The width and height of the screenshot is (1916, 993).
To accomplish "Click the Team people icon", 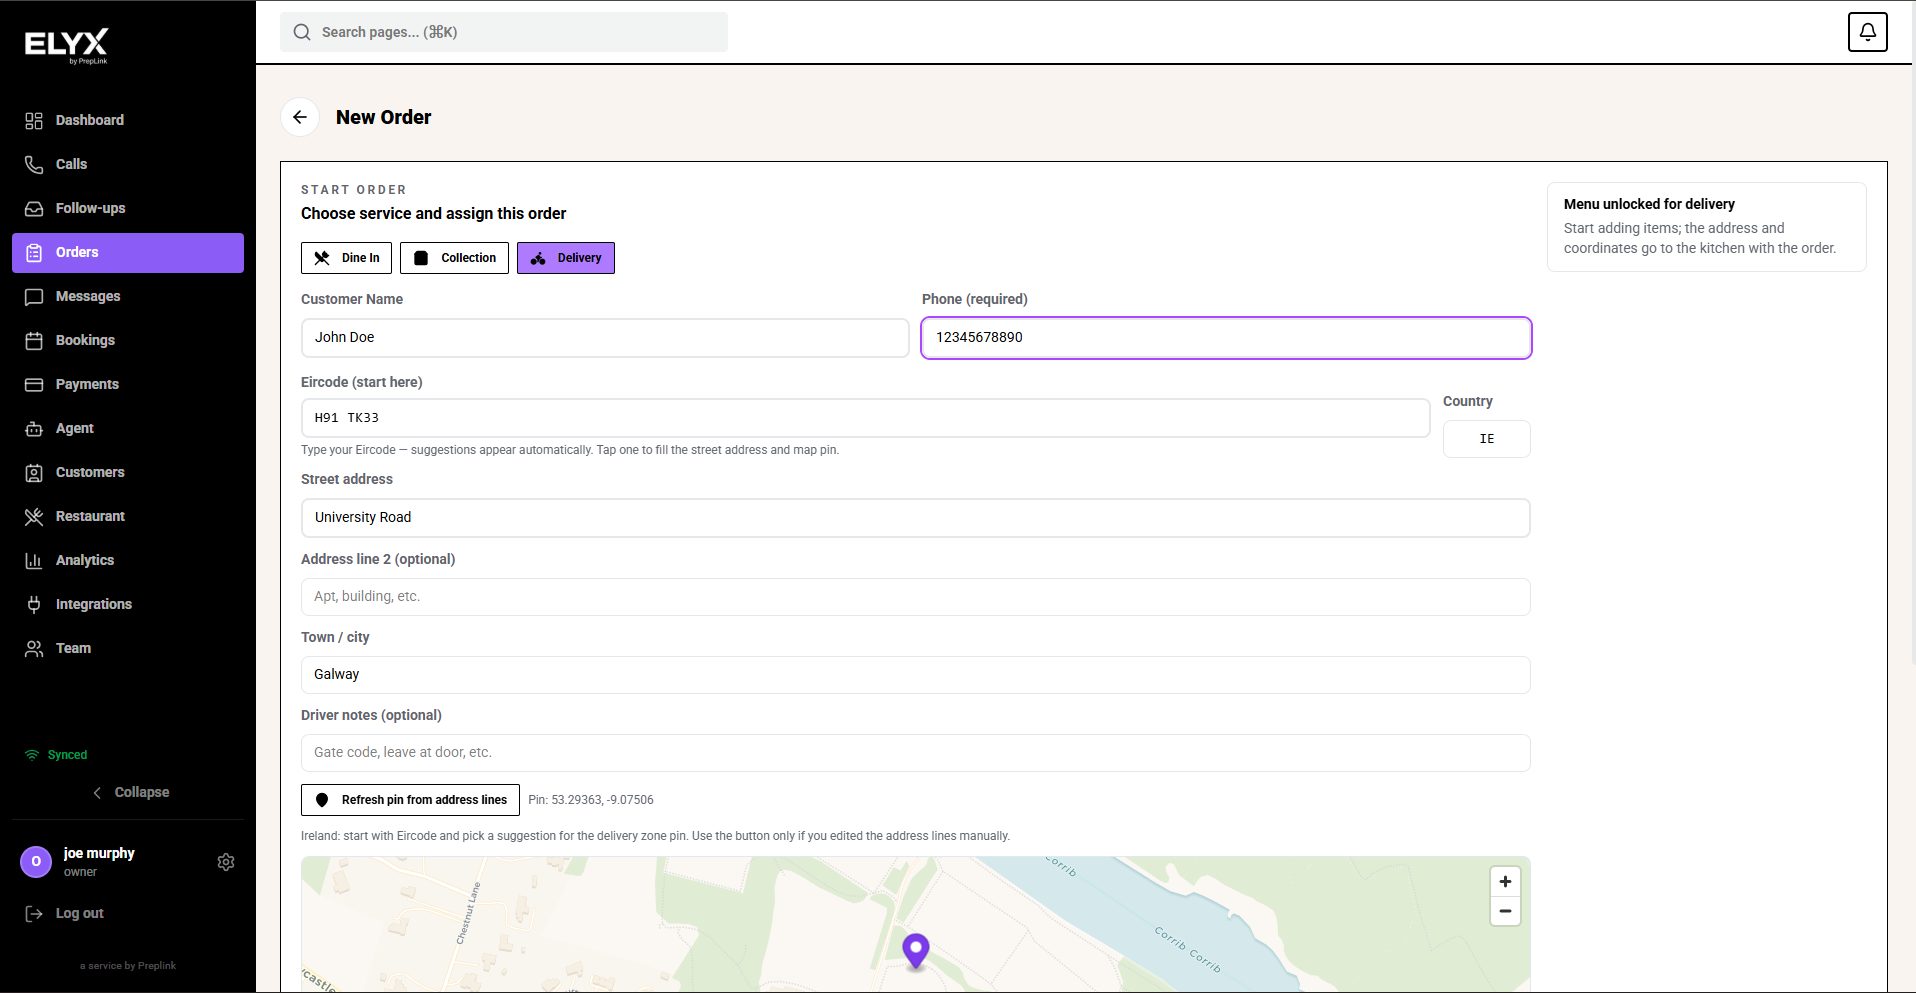I will [34, 648].
